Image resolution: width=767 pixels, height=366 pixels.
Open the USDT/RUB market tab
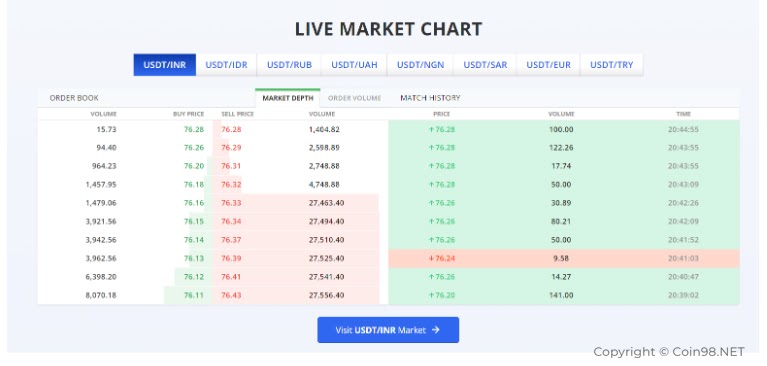(289, 65)
